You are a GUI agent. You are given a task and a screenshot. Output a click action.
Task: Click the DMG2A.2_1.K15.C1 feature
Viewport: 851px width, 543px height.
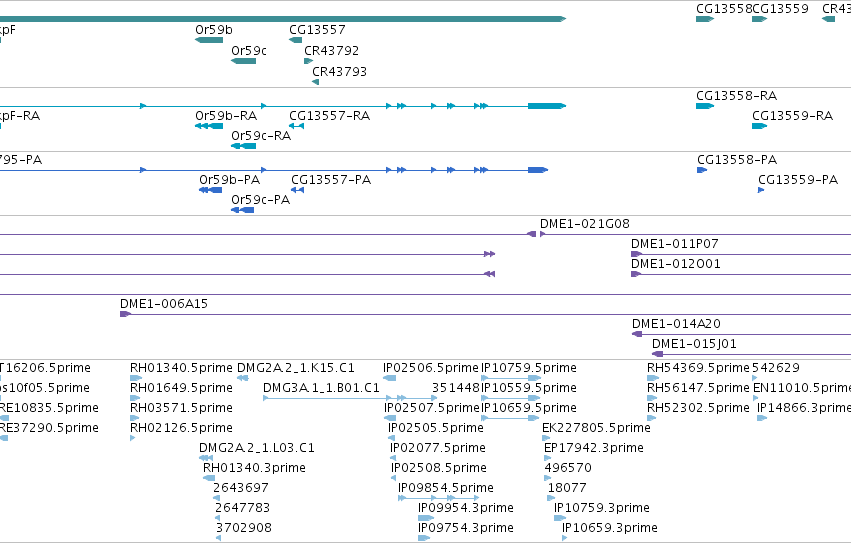tap(243, 378)
